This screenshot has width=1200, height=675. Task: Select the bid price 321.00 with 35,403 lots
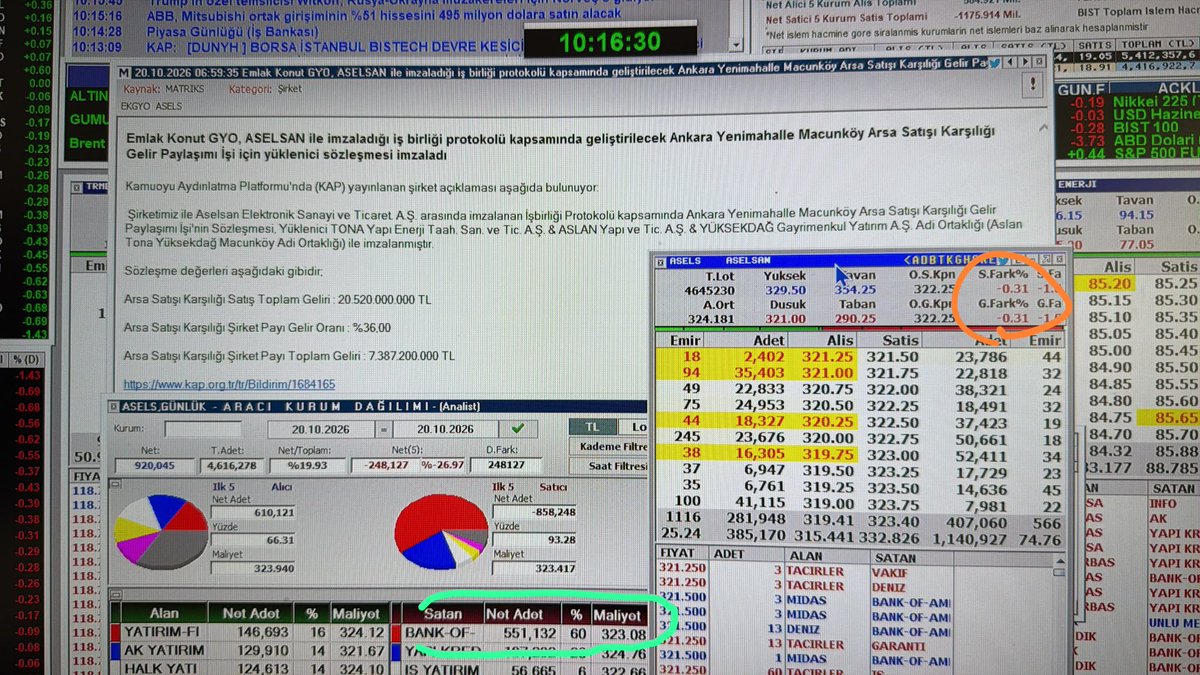826,372
